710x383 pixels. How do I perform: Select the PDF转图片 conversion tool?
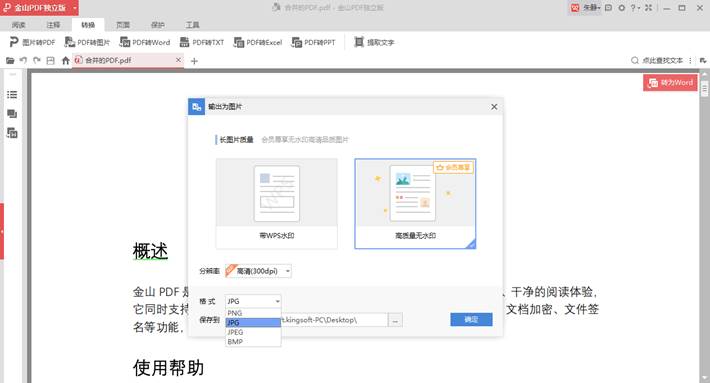(87, 43)
